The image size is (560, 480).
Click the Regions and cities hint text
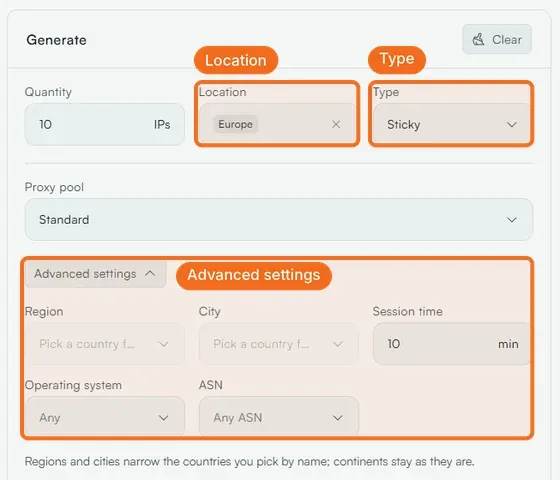coord(249,461)
